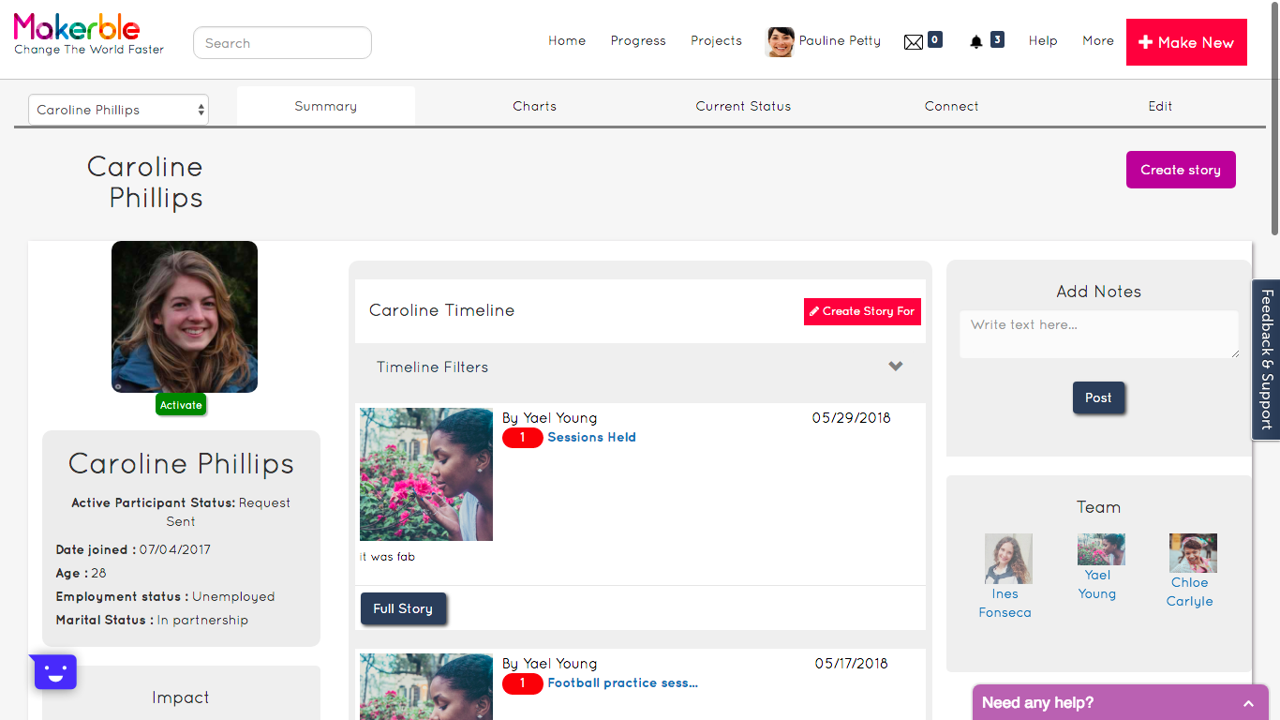Click the red badge next to Sessions Held
The image size is (1280, 720).
(522, 438)
